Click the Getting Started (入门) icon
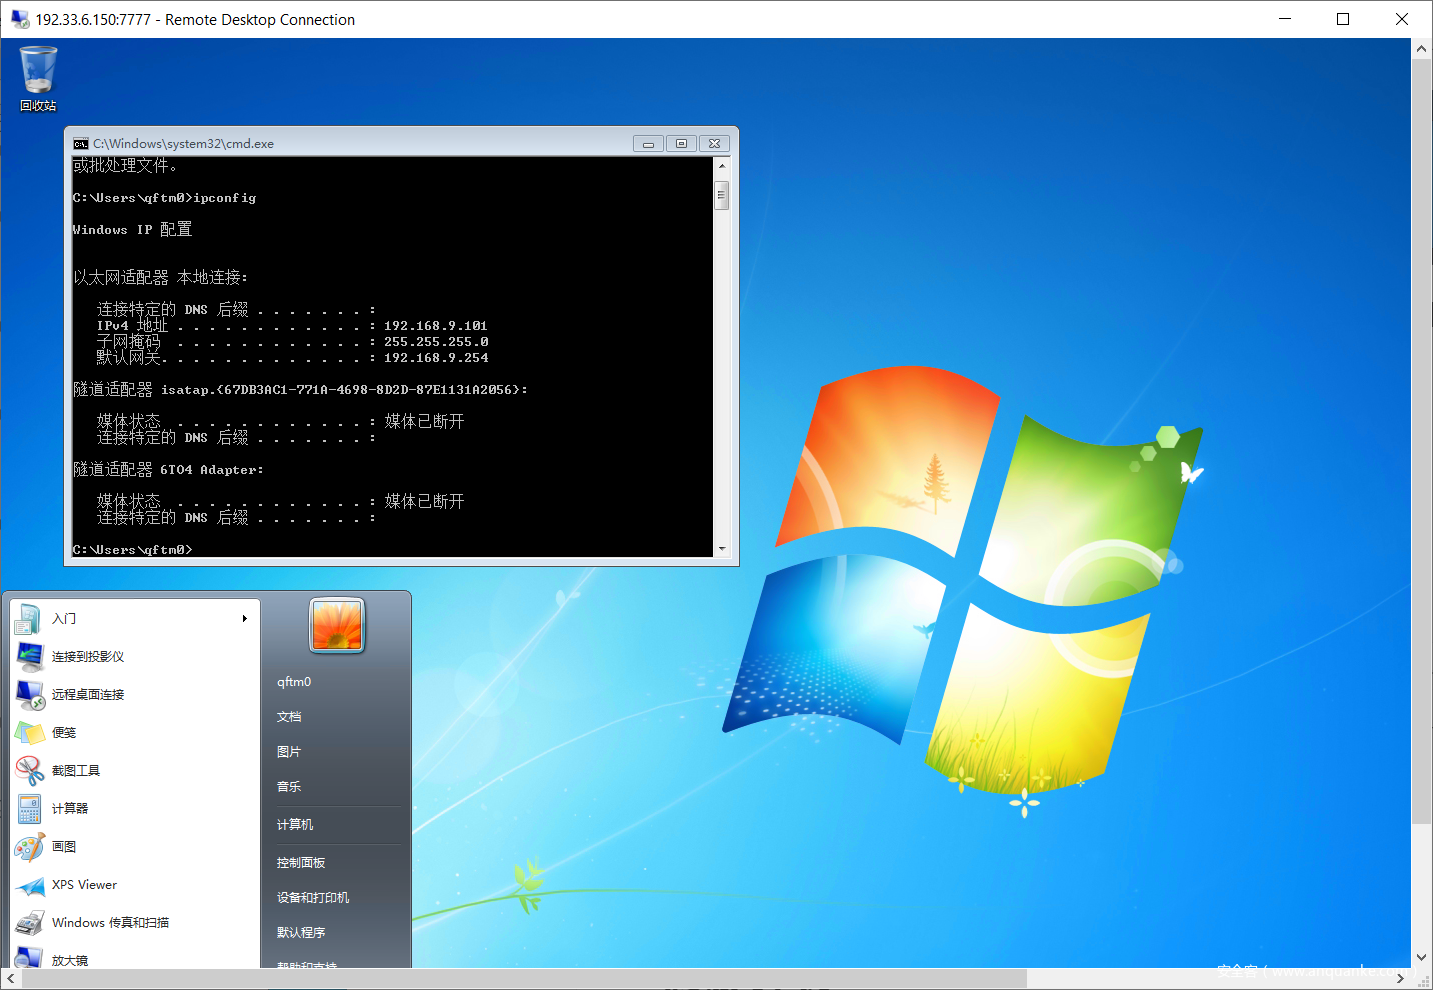This screenshot has width=1433, height=990. (28, 619)
